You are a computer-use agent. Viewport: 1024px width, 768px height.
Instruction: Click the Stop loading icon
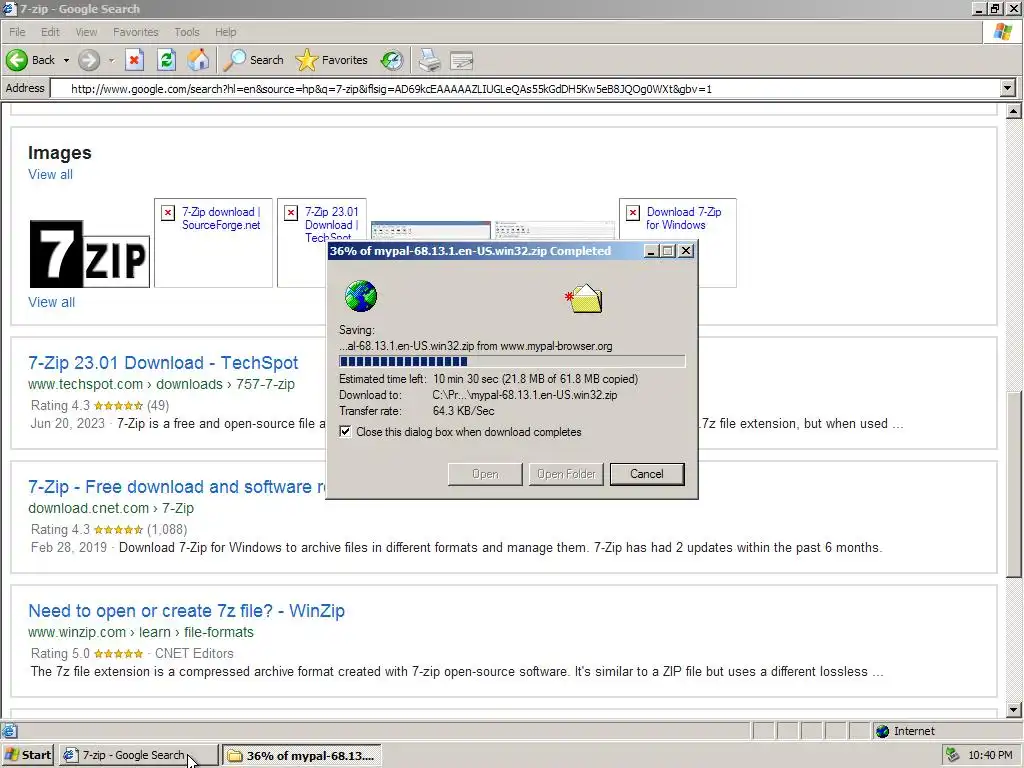click(134, 60)
